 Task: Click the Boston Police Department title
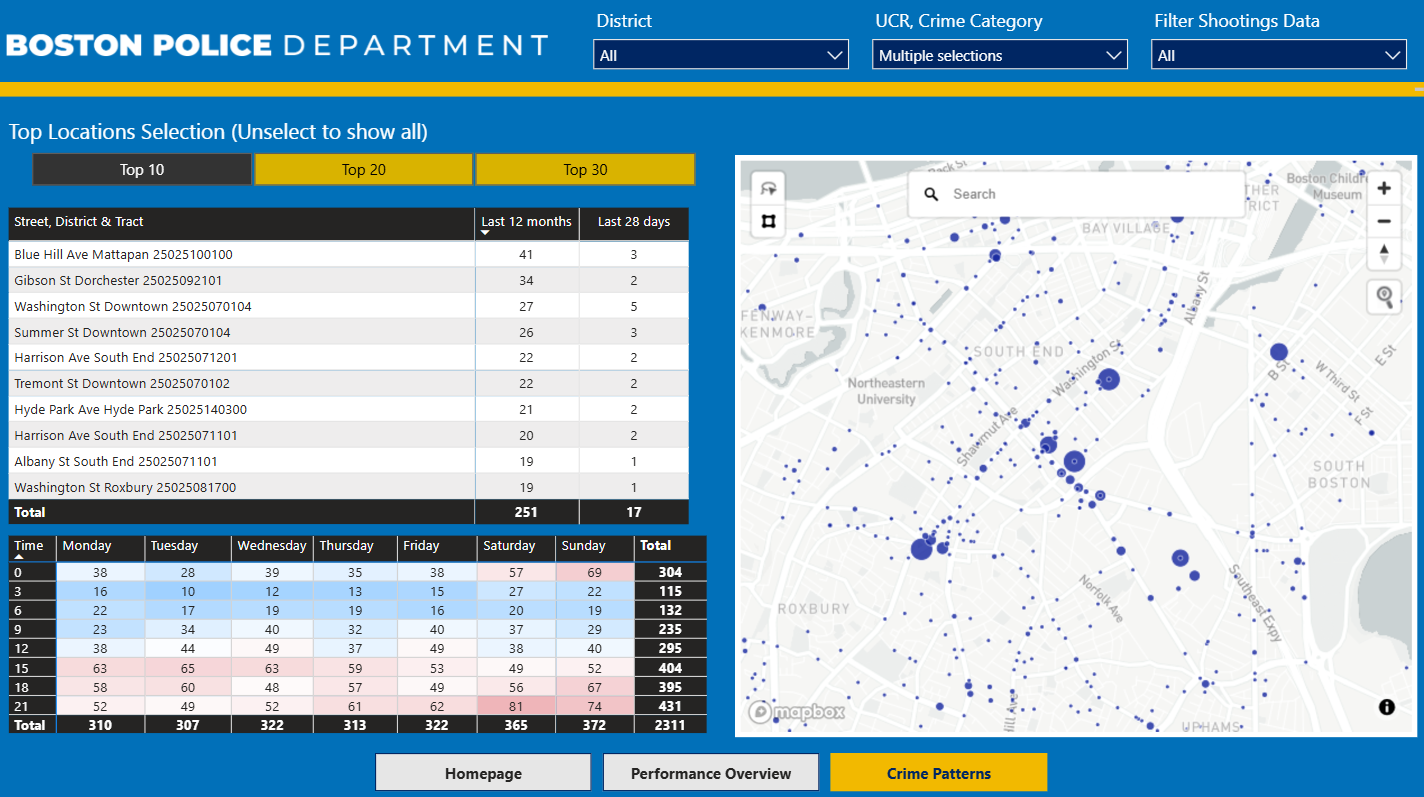277,45
